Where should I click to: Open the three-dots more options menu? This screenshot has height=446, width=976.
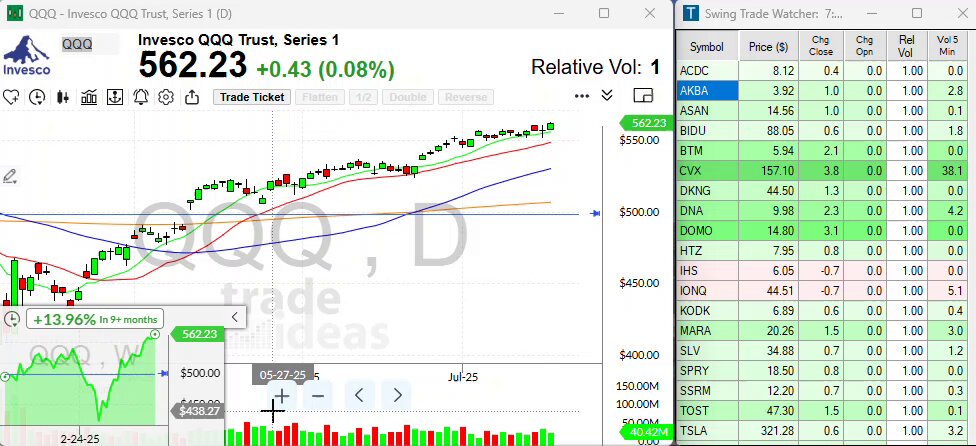pos(582,96)
